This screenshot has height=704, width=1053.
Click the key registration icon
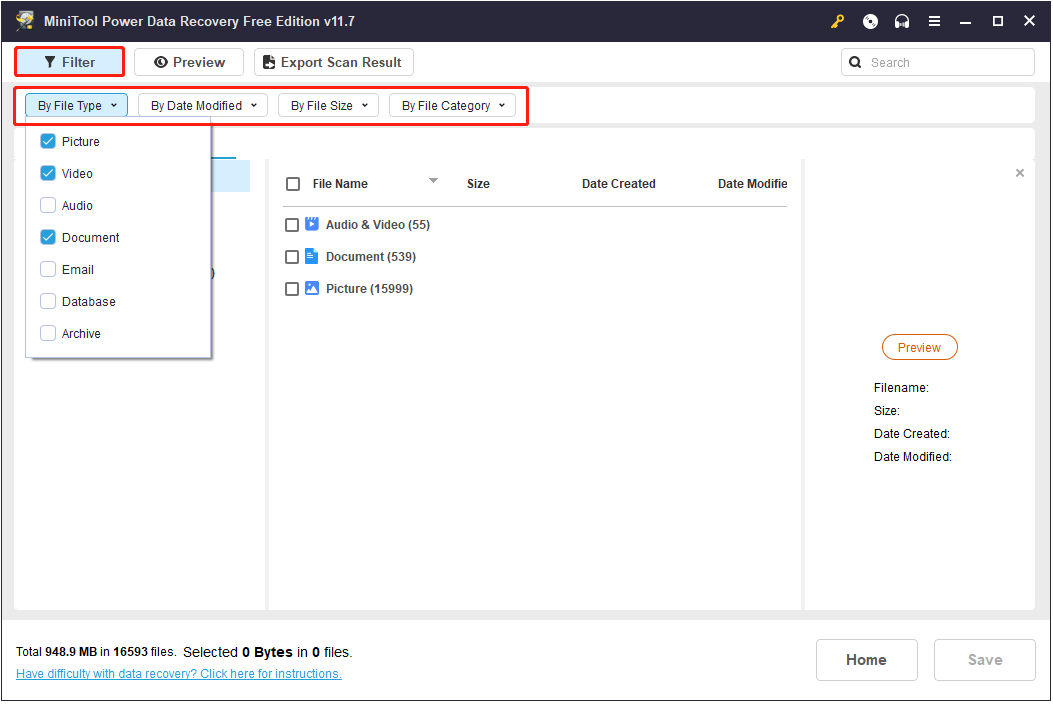(x=837, y=21)
